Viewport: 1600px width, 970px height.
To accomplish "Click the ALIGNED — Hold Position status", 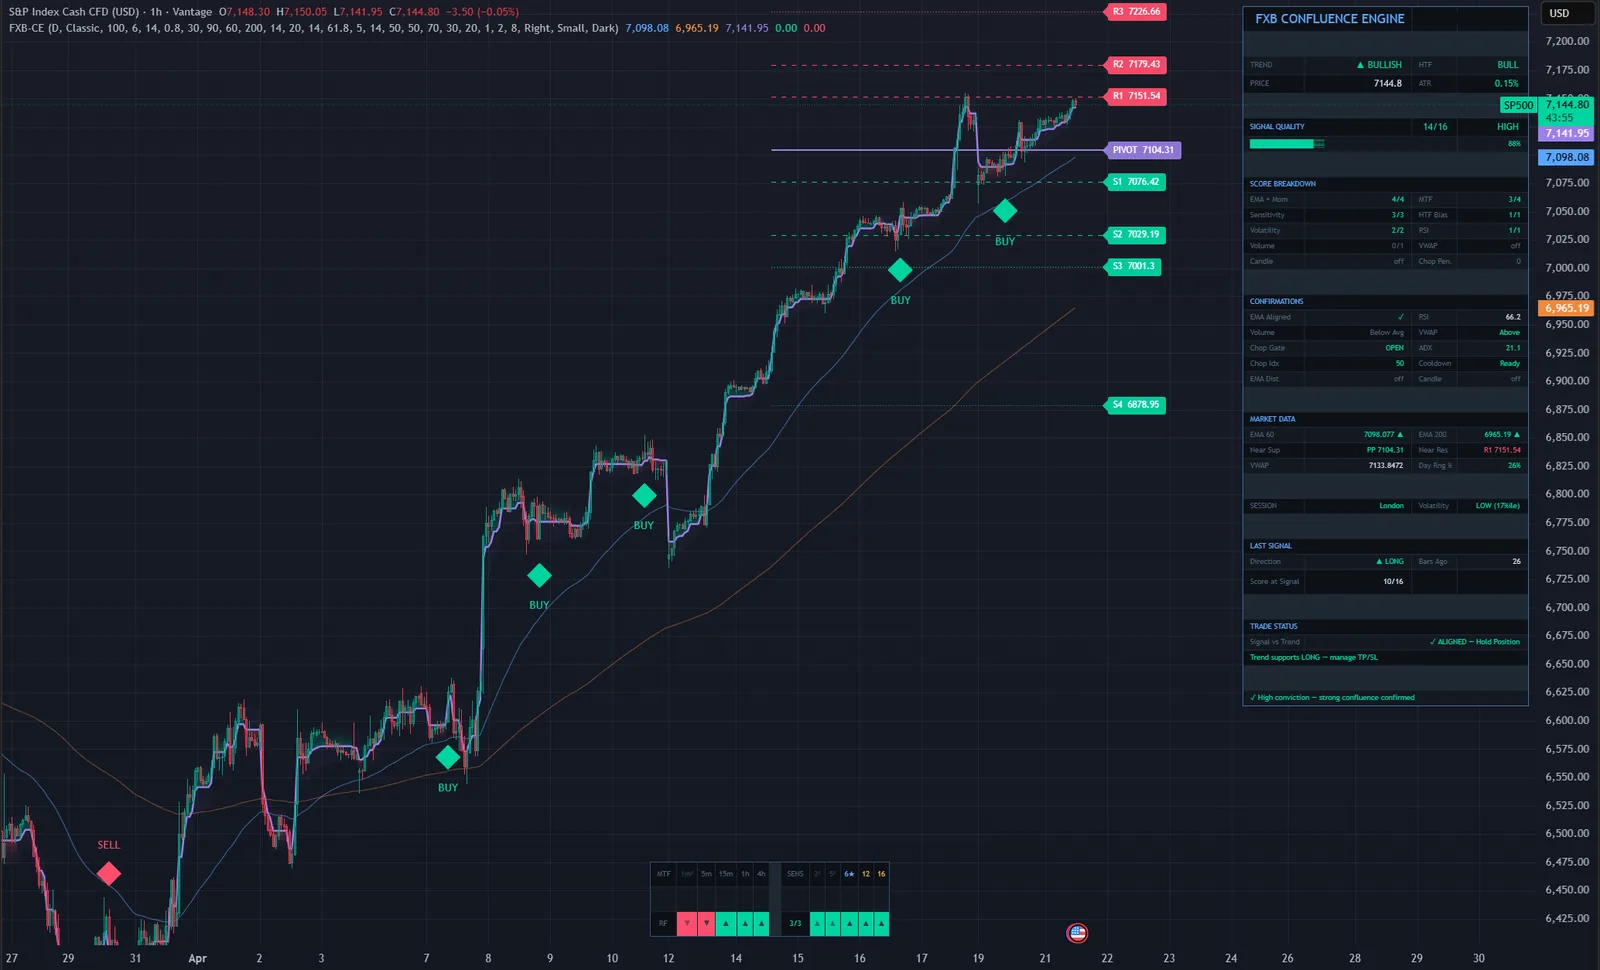I will click(1475, 642).
